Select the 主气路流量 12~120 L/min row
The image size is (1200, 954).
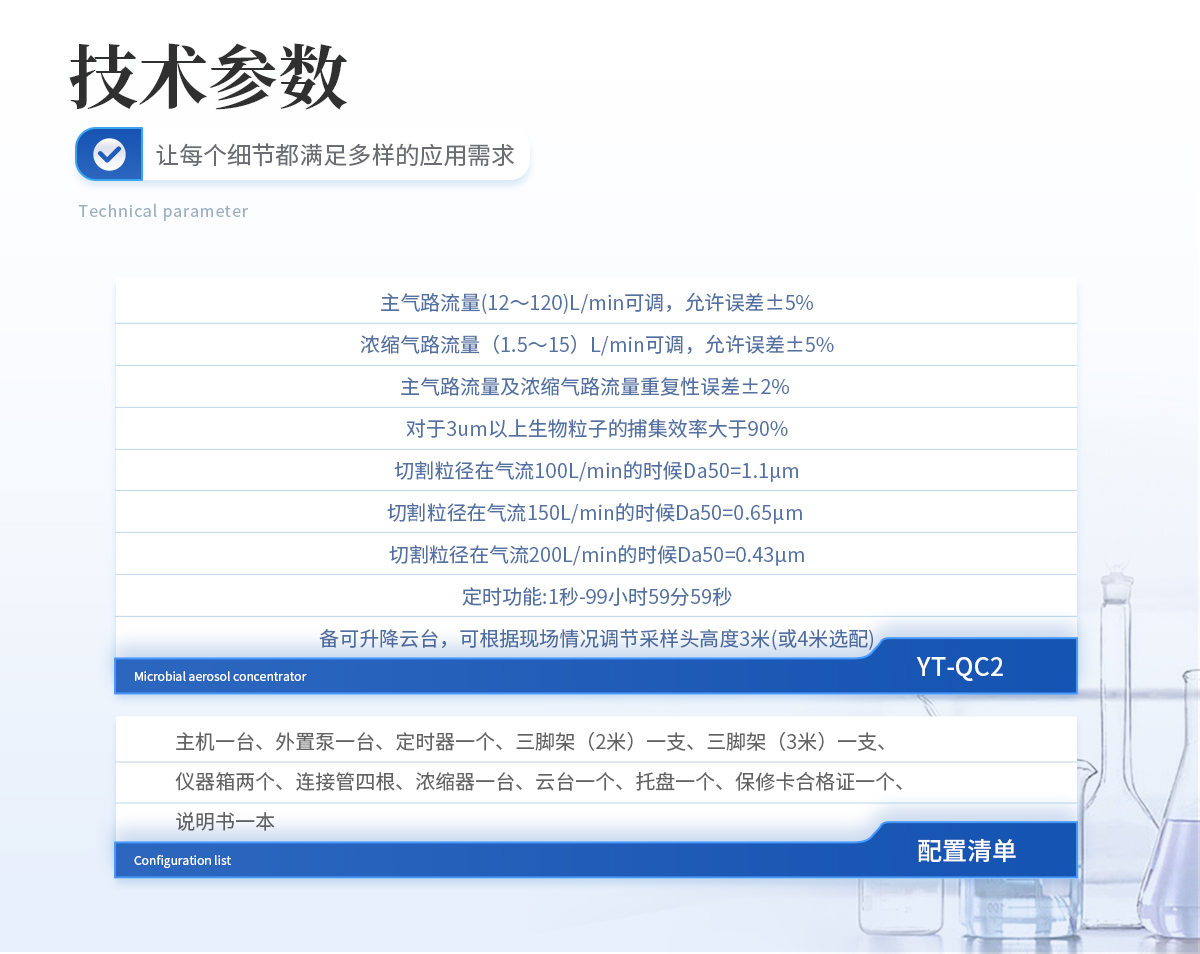pos(596,302)
